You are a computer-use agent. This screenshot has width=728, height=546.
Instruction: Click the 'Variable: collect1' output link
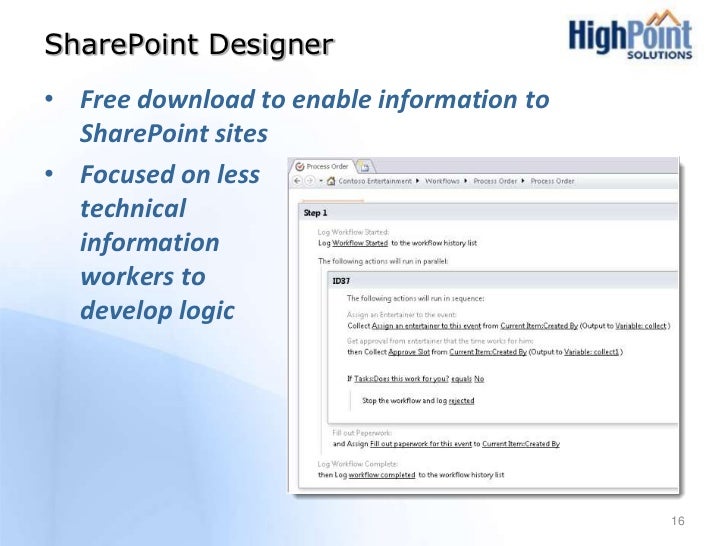[x=592, y=352]
